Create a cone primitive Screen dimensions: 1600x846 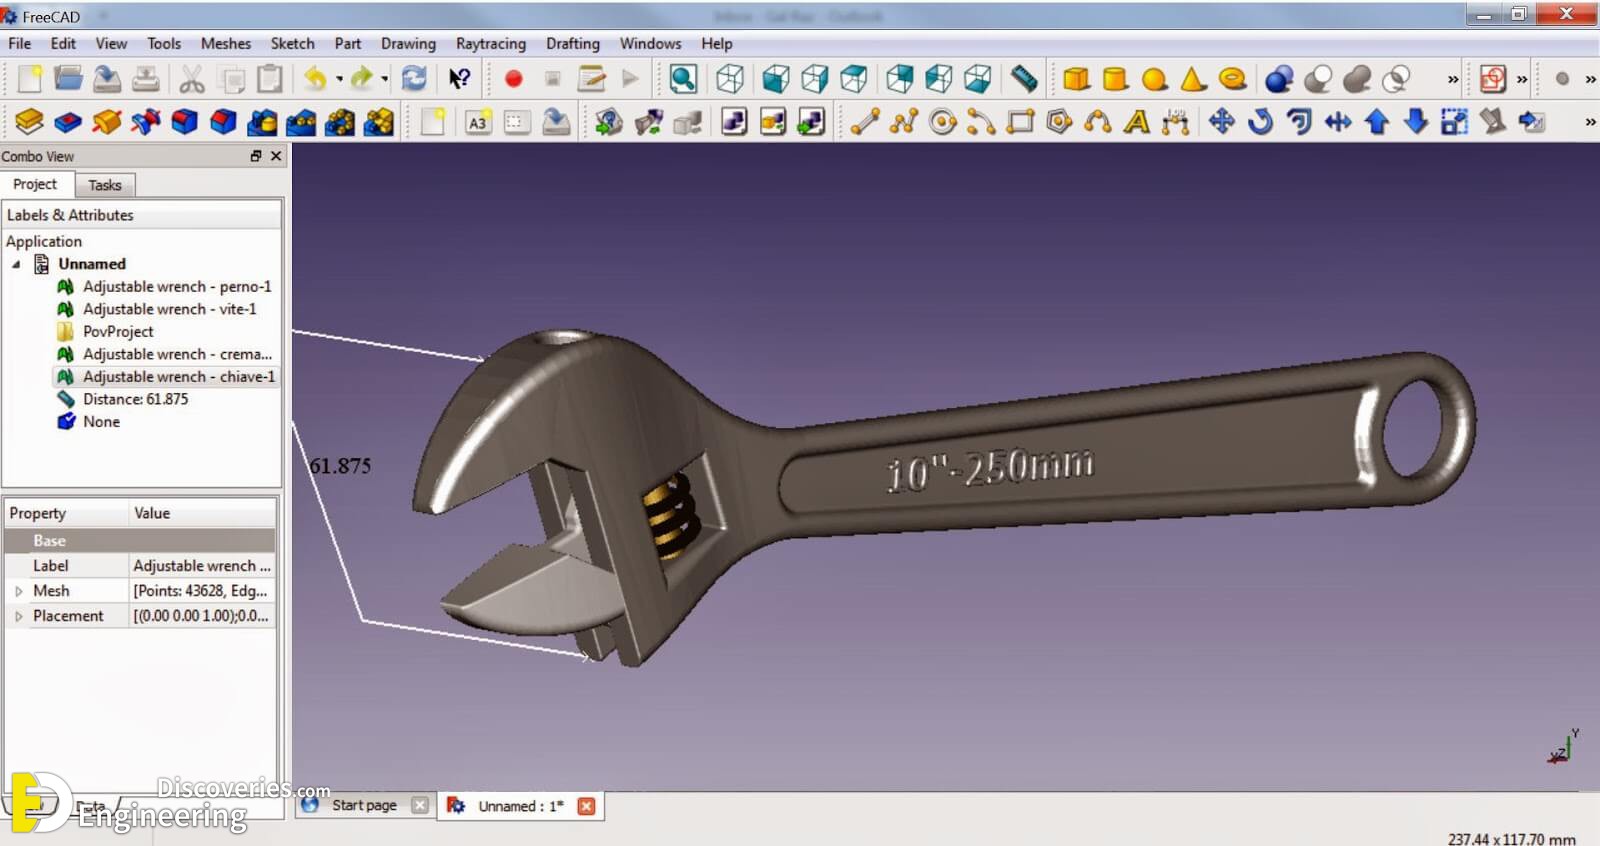[1193, 78]
